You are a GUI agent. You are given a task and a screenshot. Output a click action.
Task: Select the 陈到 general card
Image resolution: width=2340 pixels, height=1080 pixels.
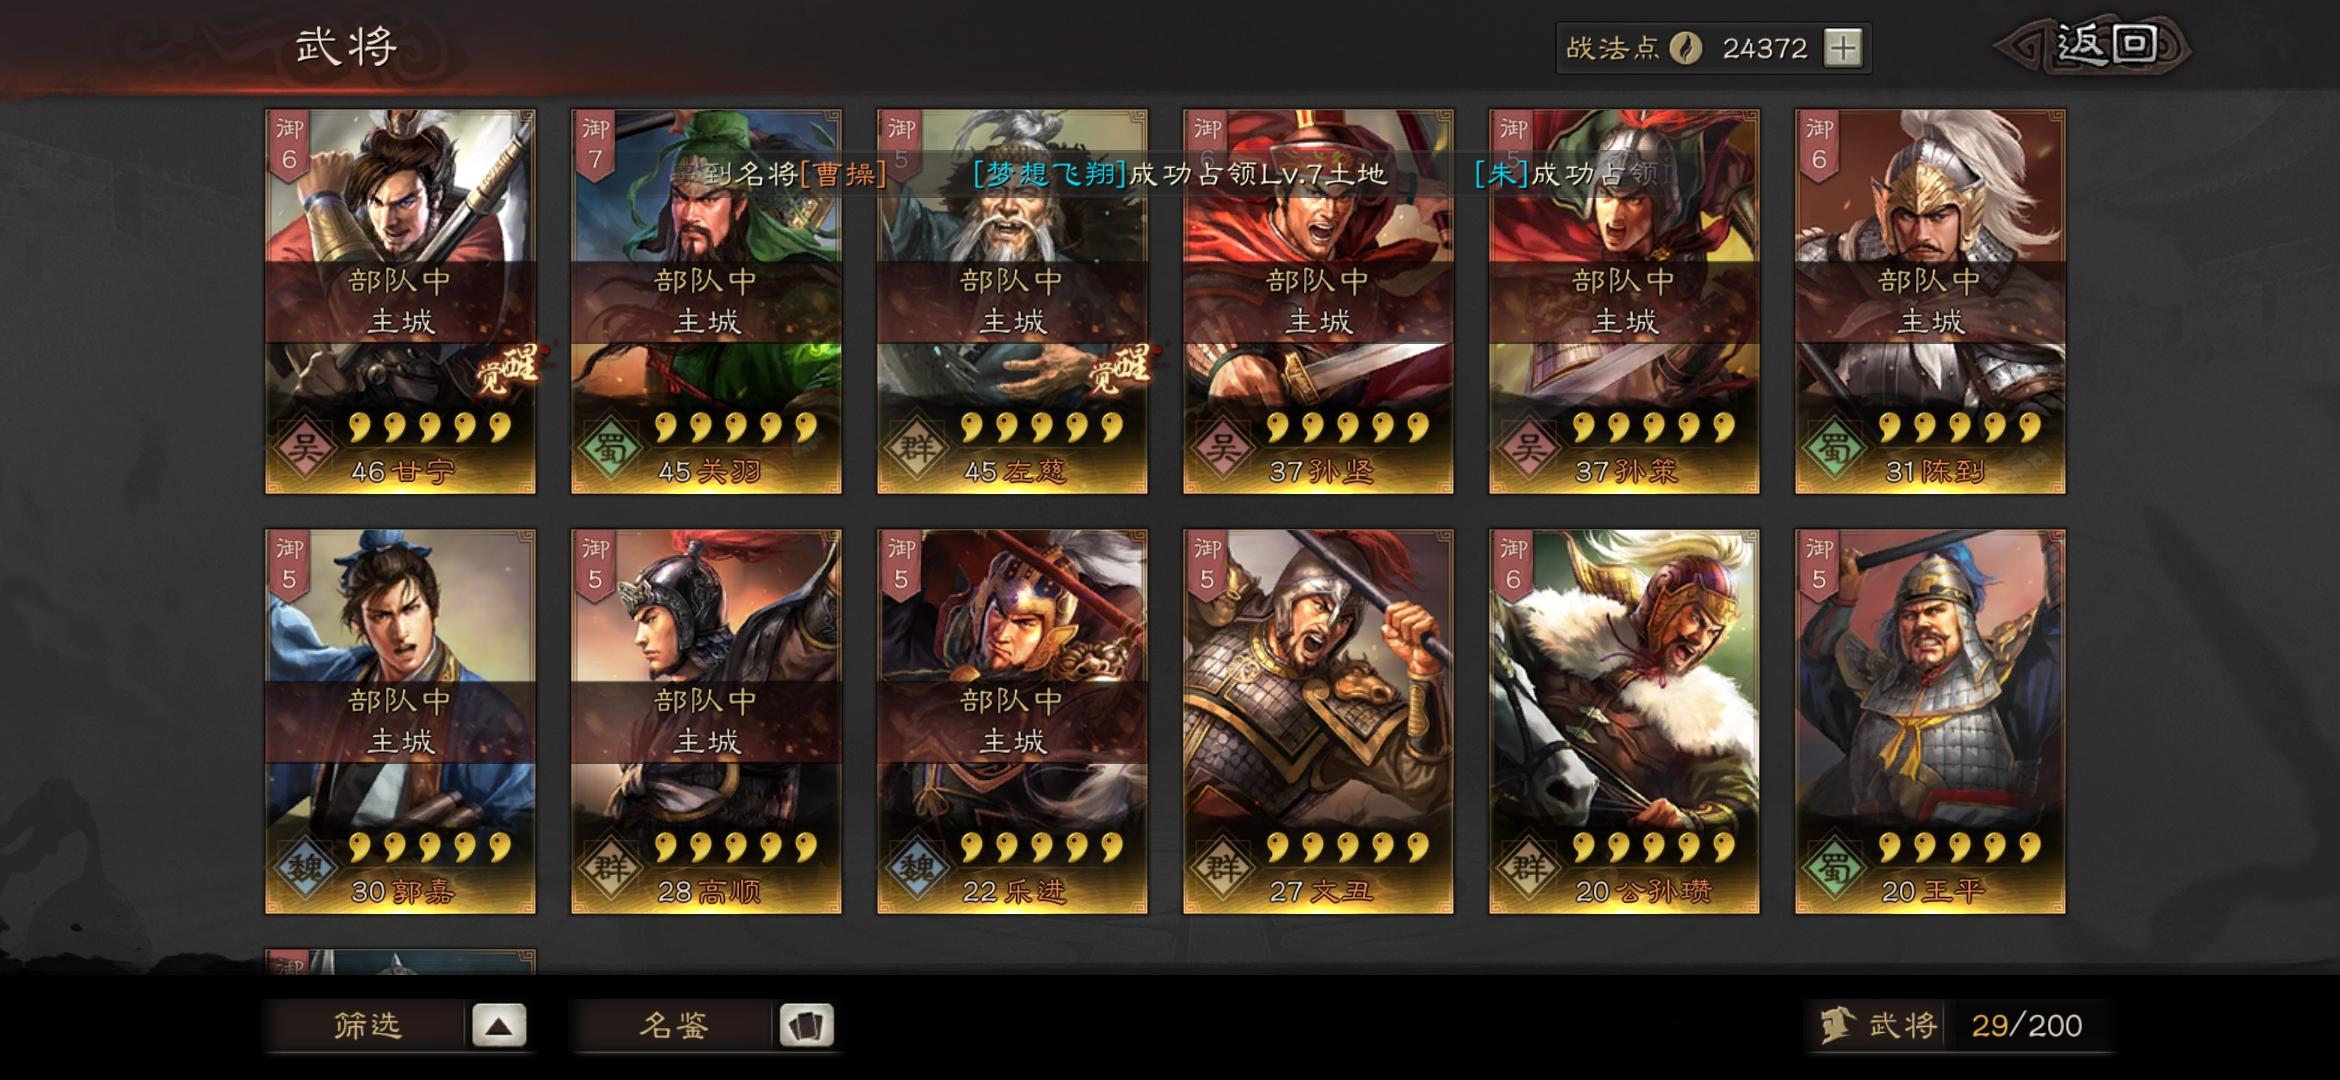tap(1930, 302)
